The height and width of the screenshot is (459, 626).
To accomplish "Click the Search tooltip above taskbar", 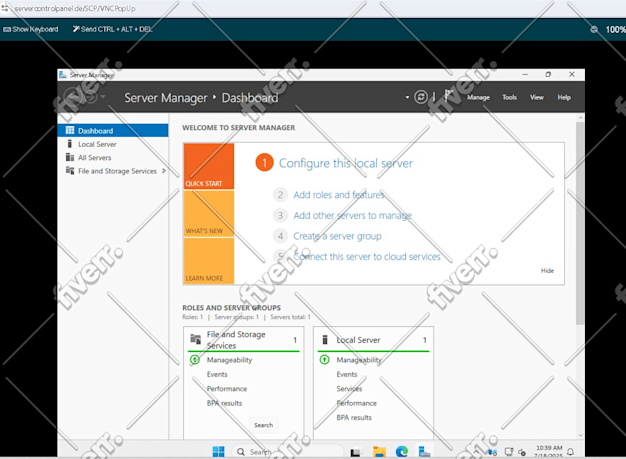I will [263, 425].
